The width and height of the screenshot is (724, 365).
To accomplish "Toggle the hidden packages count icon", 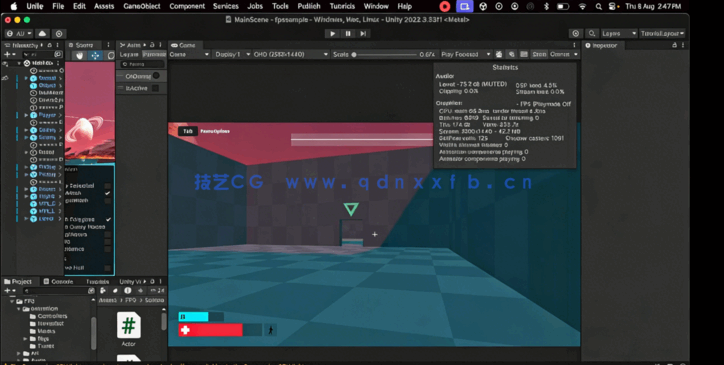I will (x=157, y=291).
